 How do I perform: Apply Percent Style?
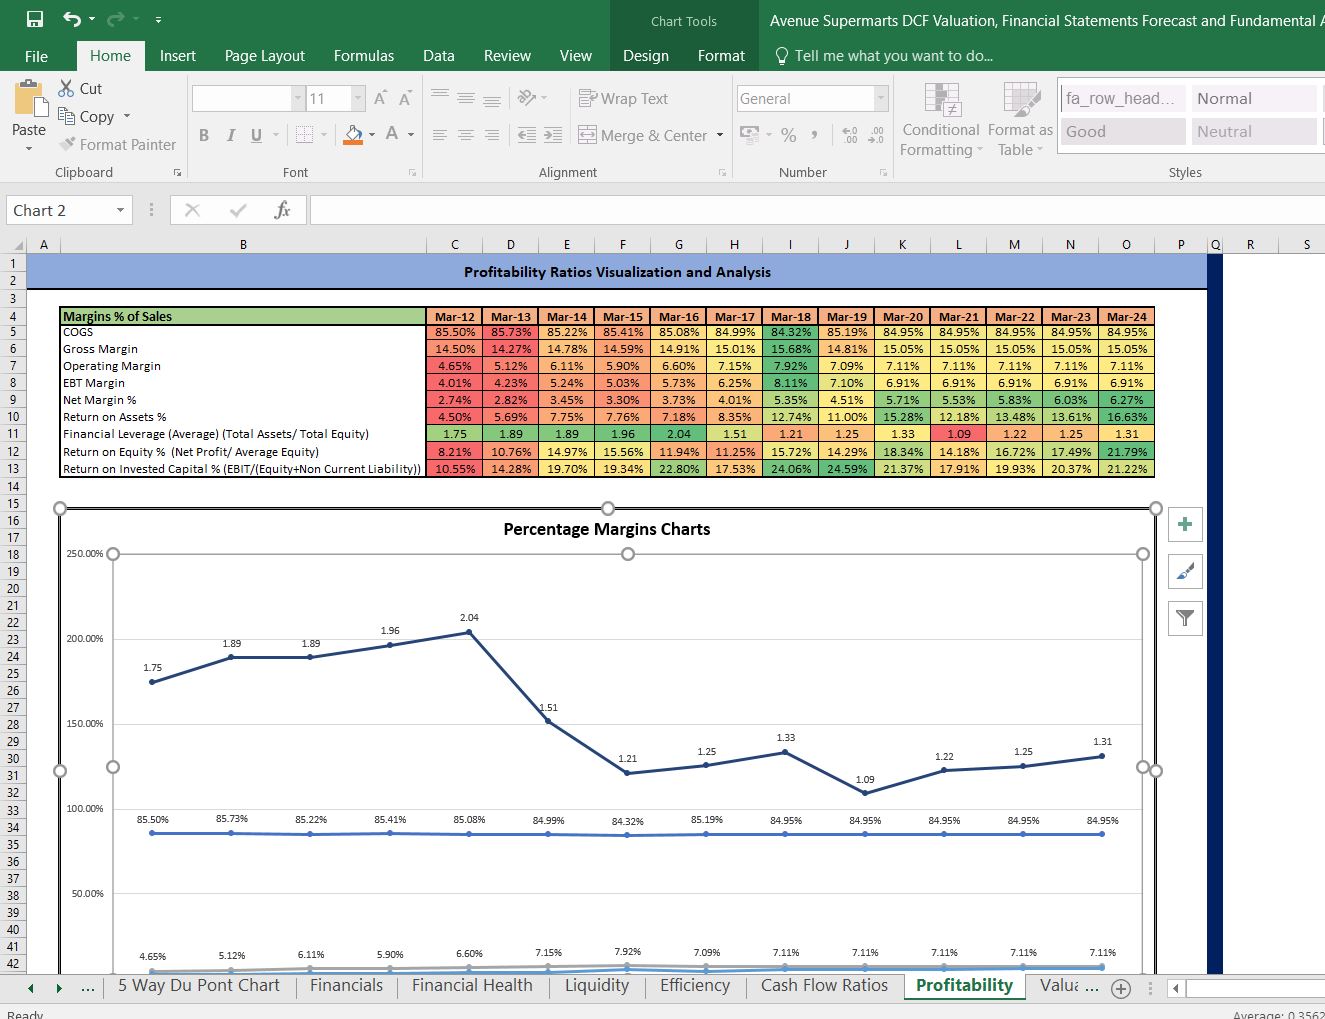789,135
